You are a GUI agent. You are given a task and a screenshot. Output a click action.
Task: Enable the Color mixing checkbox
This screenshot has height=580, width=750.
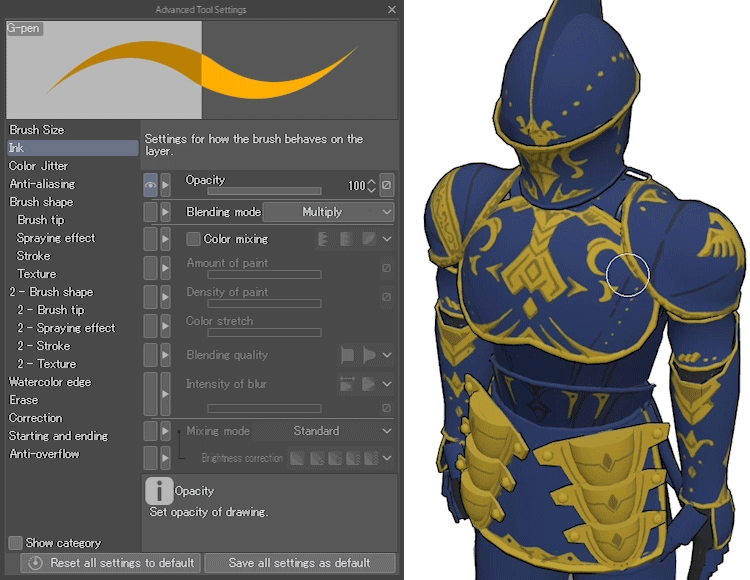click(x=194, y=239)
